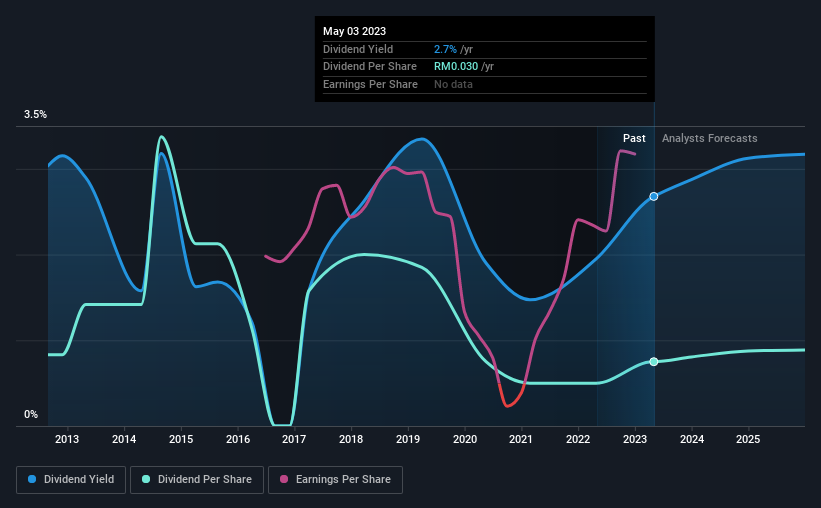Click the blue Dividend Yield legend dot
821x508 pixels.
point(32,479)
